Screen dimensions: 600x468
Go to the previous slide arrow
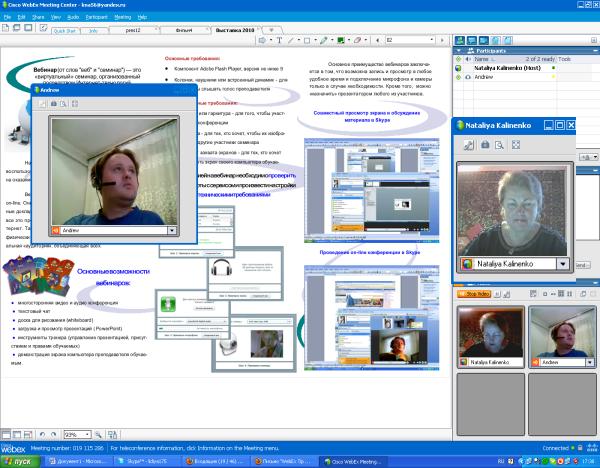click(377, 40)
